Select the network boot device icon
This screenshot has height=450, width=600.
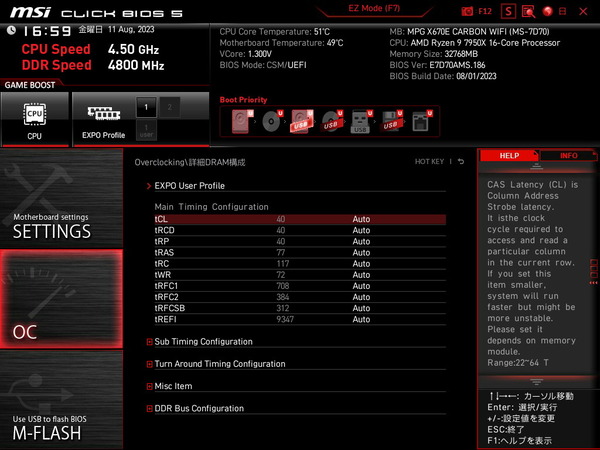coord(421,121)
